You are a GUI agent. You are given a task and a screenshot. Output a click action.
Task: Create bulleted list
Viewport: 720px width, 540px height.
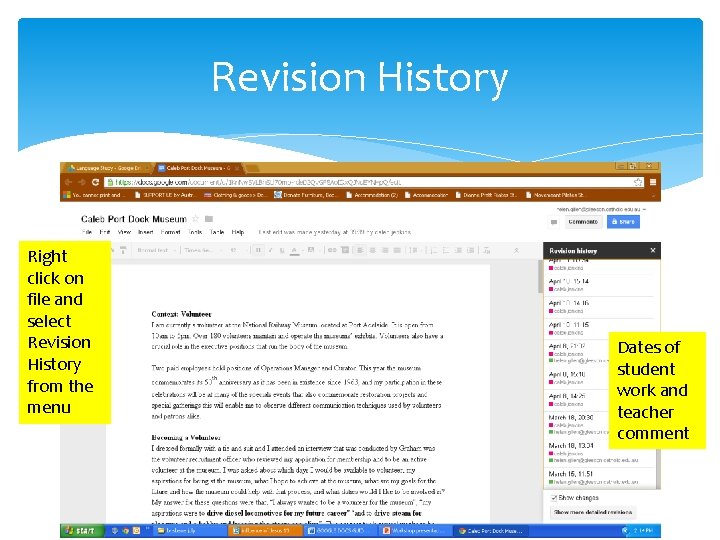tap(446, 250)
